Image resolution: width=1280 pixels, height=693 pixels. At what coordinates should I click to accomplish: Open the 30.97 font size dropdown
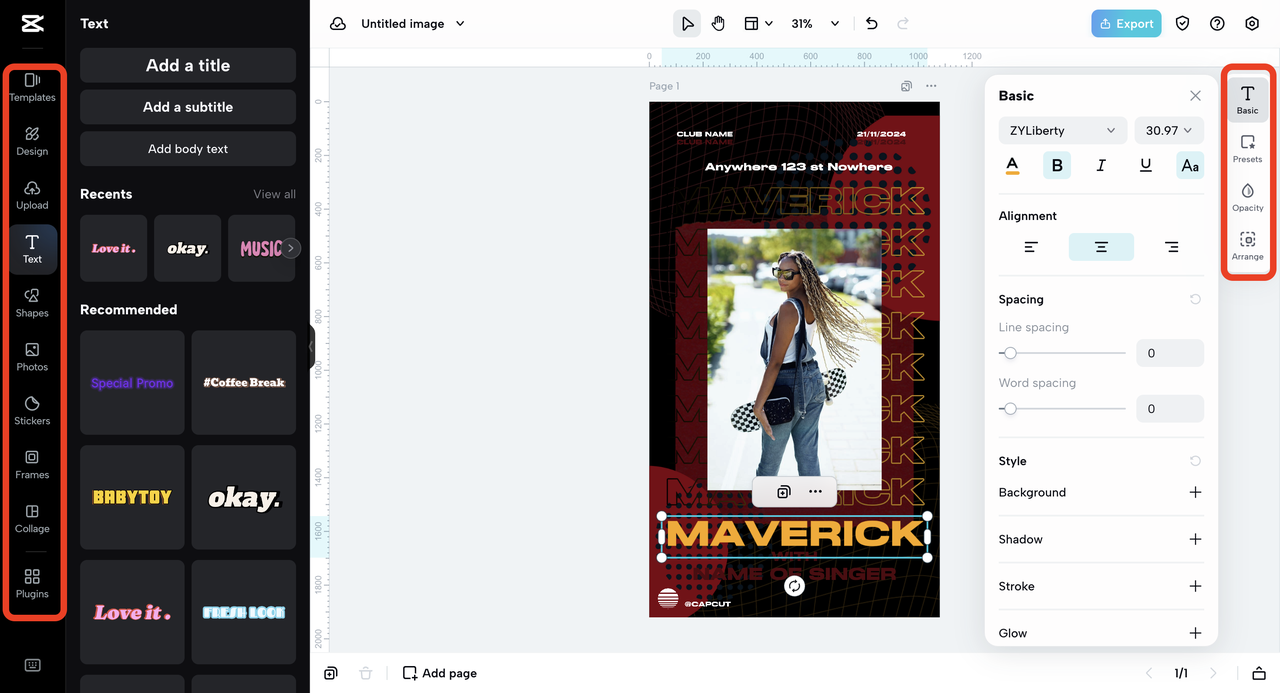coord(1169,131)
